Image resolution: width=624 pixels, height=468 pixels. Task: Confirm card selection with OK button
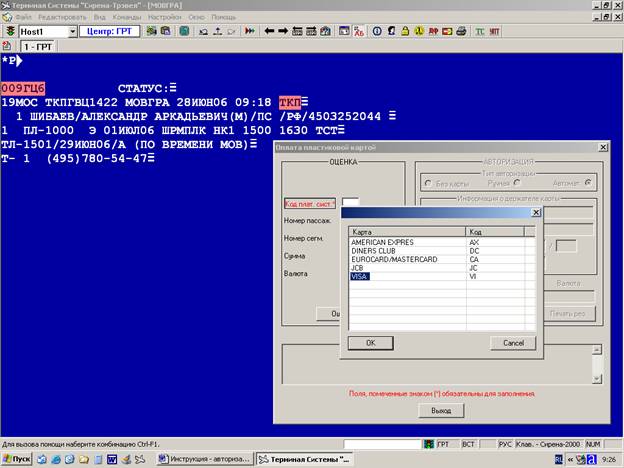[x=370, y=343]
